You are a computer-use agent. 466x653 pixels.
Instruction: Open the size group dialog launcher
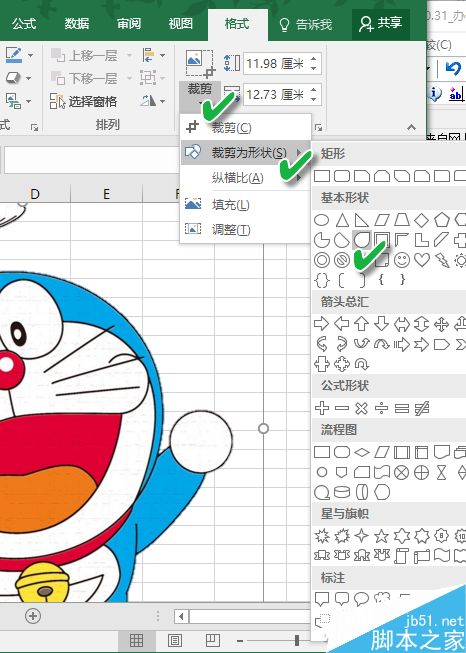tap(318, 127)
